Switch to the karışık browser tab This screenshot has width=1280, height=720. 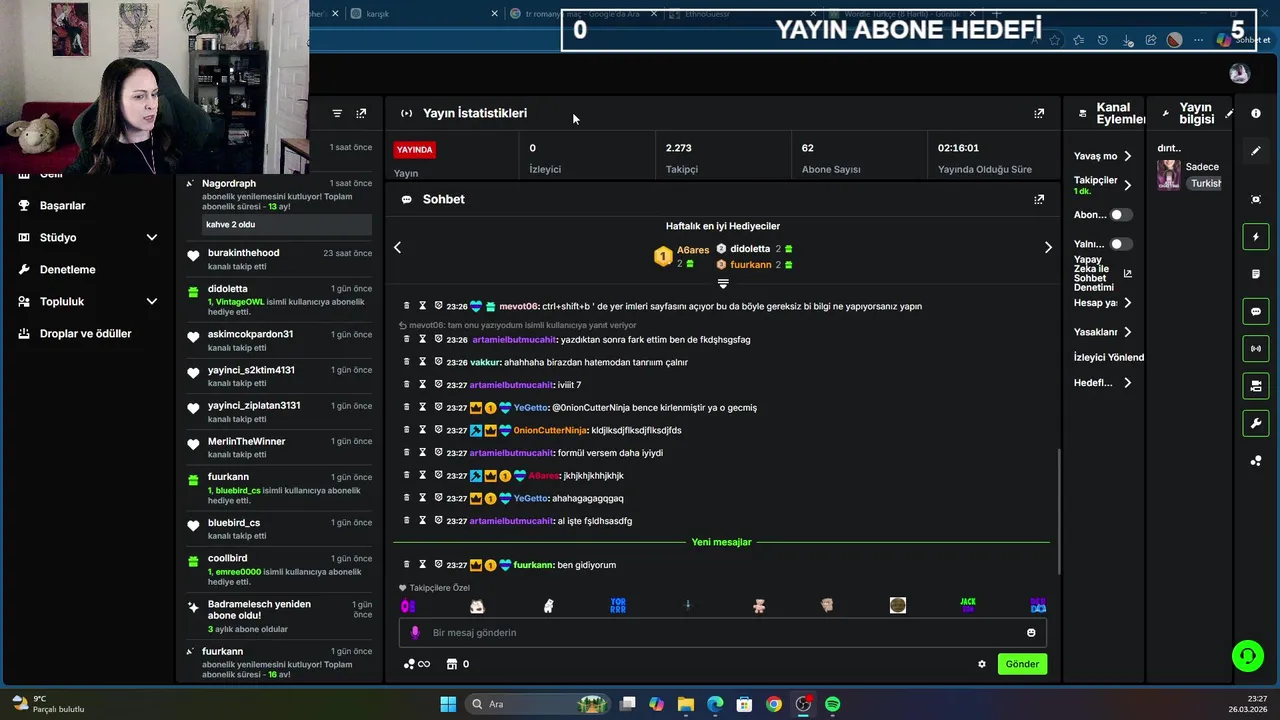point(423,14)
